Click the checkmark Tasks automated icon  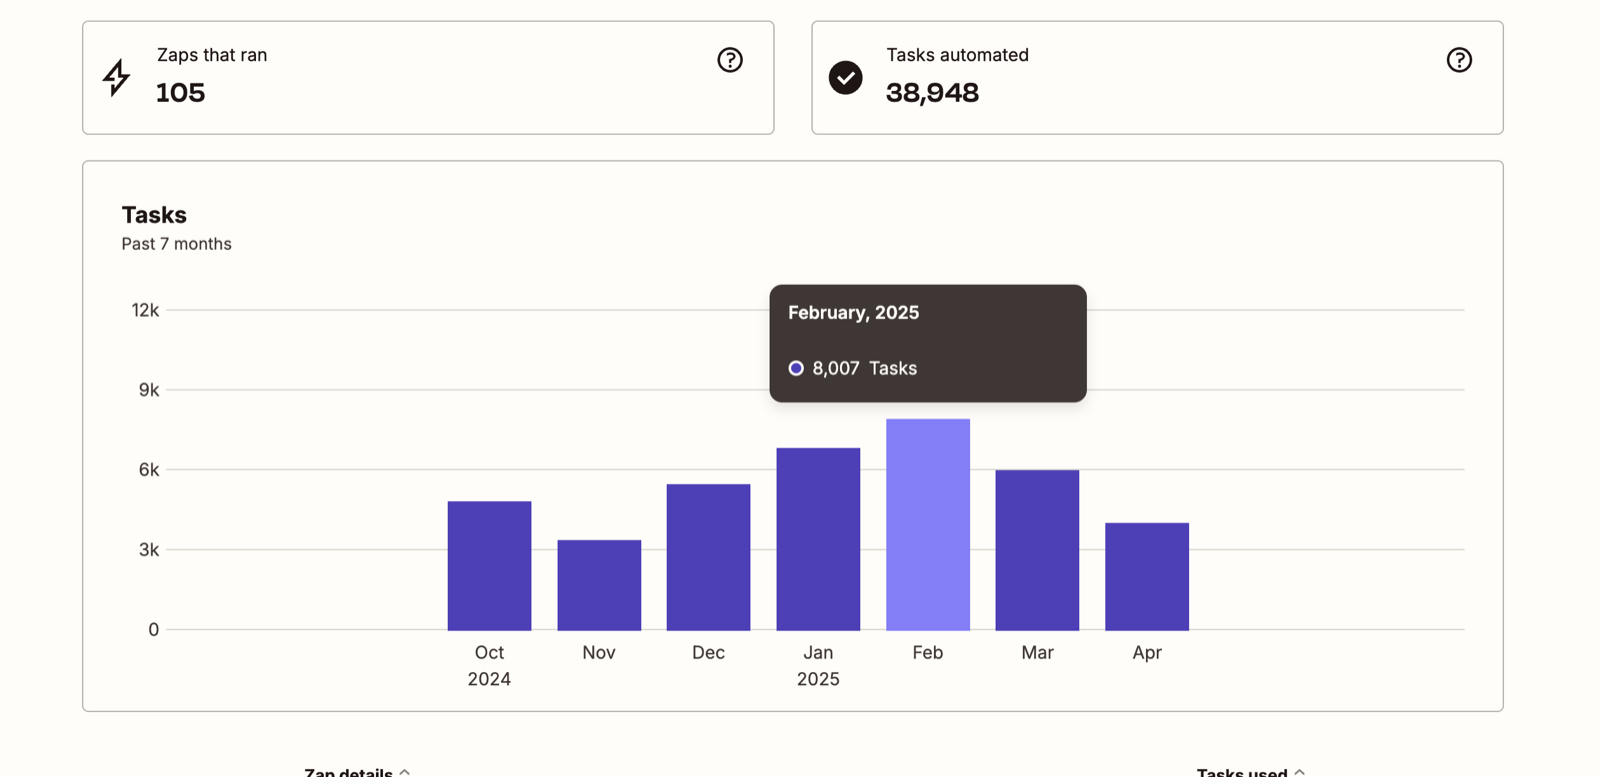(845, 77)
